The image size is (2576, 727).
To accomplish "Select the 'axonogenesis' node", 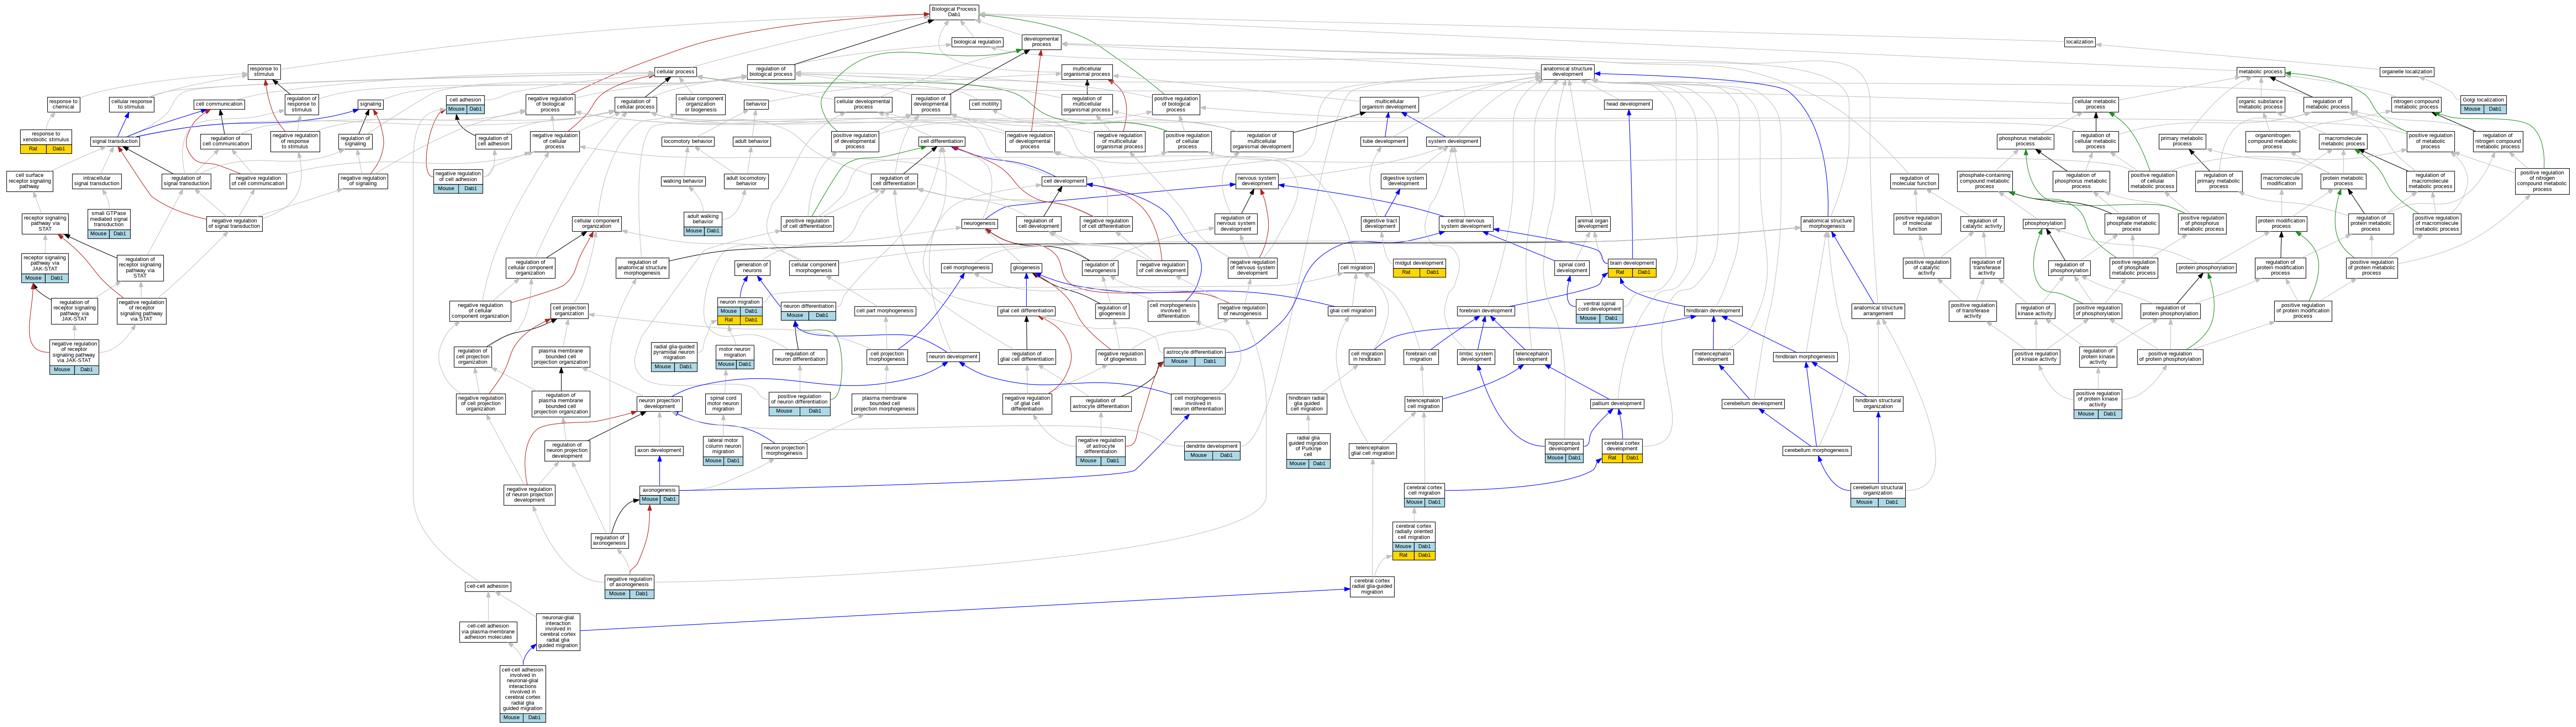I will point(659,494).
